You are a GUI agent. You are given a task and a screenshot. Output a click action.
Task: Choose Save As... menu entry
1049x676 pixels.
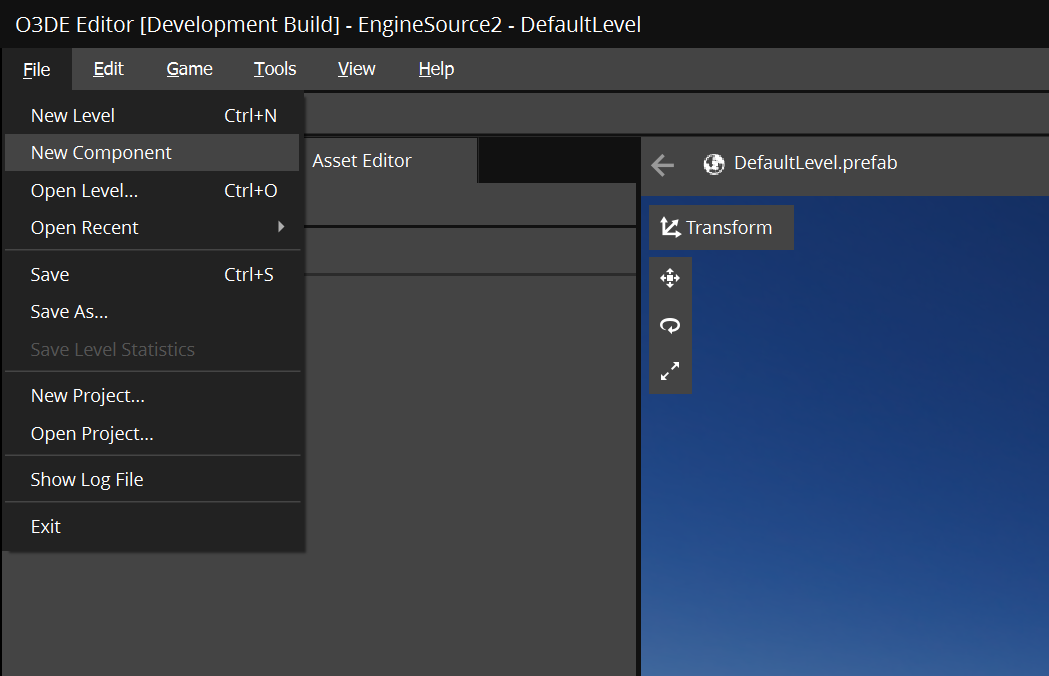[153, 312]
